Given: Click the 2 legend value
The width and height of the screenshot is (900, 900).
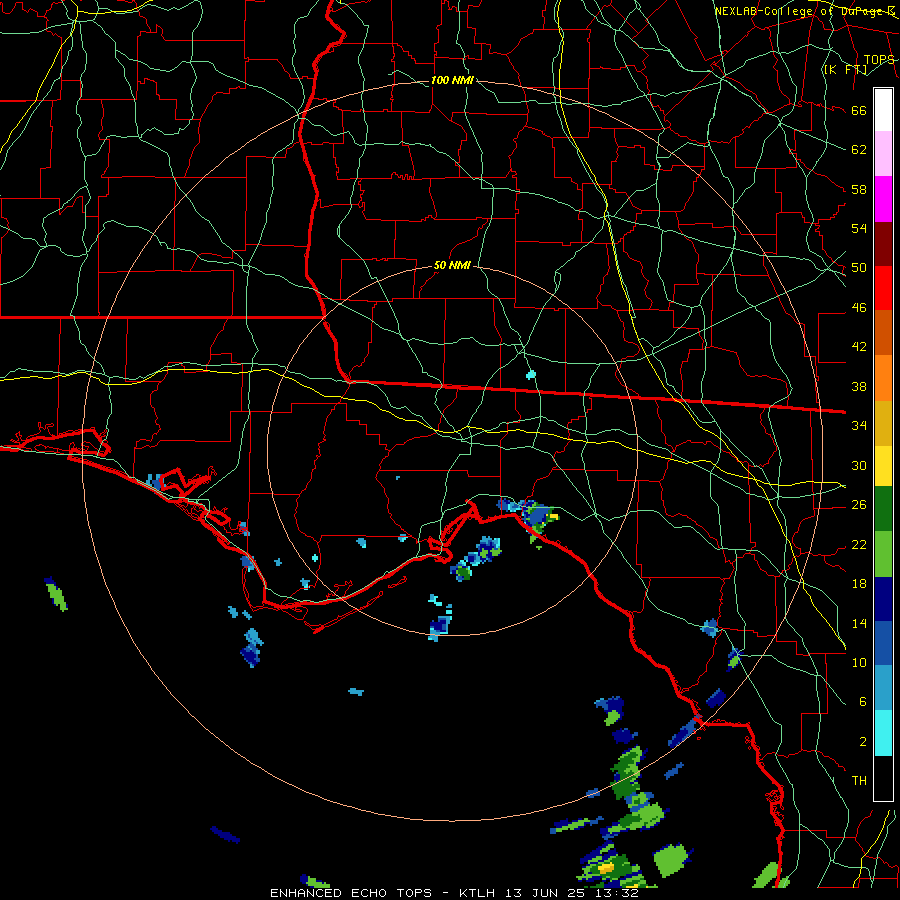Looking at the screenshot, I should [863, 742].
